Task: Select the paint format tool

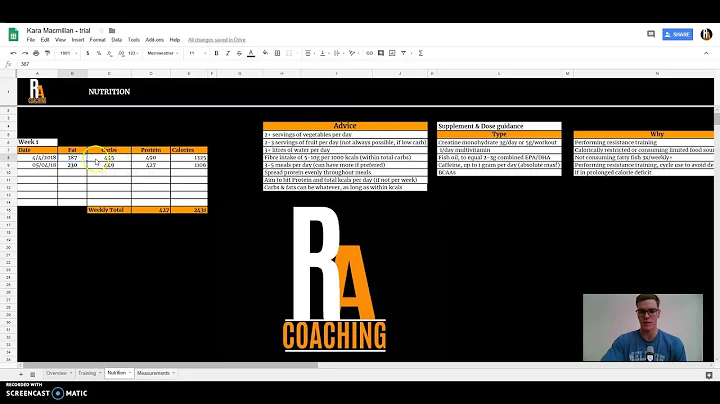Action: pyautogui.click(x=47, y=53)
